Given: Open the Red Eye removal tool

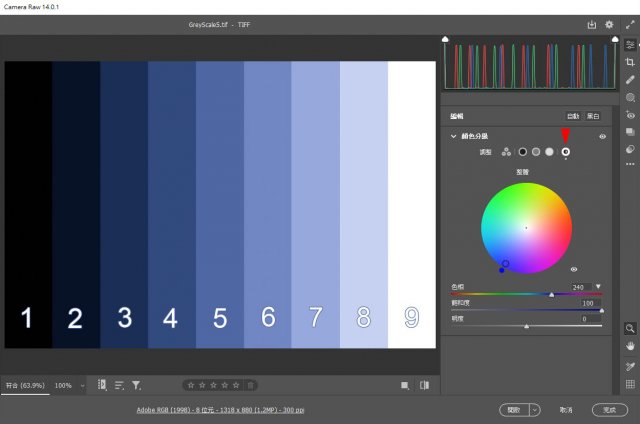Looking at the screenshot, I should pos(630,114).
